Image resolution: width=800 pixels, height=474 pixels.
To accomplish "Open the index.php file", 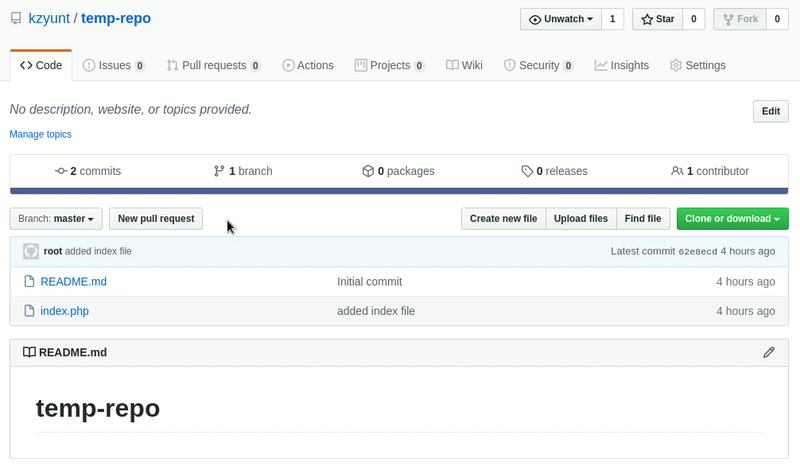I will (x=64, y=311).
